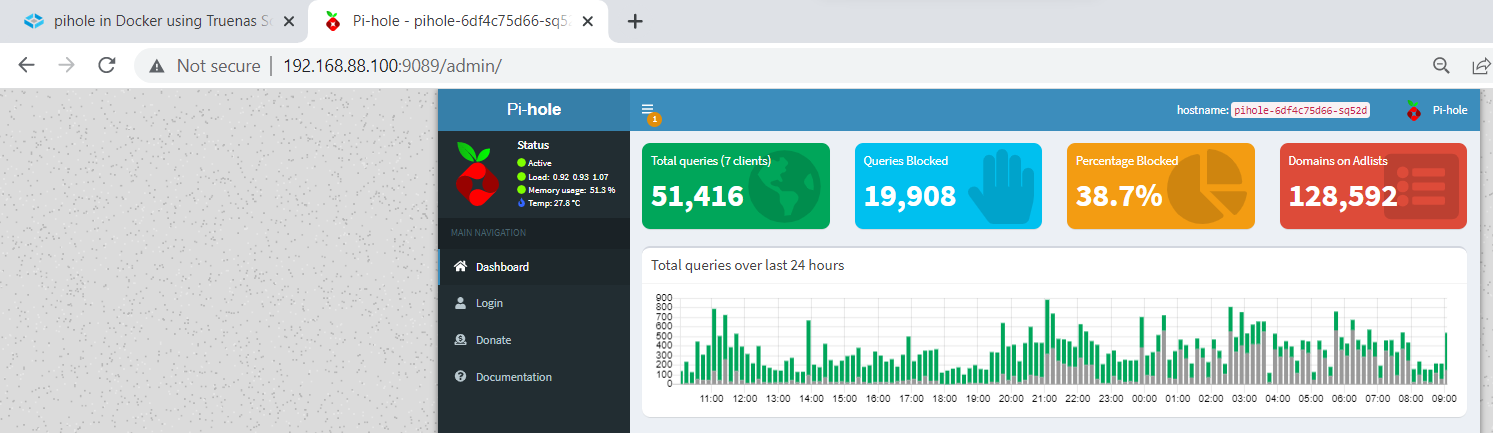Click the Login user icon
Viewport: 1493px width, 433px height.
tap(460, 302)
